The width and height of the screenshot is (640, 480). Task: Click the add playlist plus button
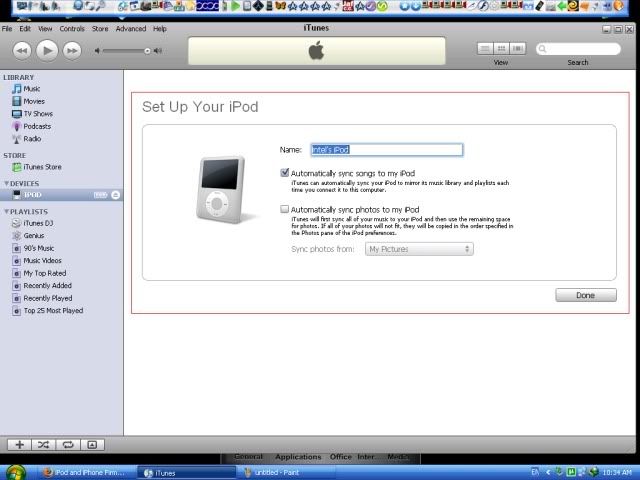[x=19, y=443]
